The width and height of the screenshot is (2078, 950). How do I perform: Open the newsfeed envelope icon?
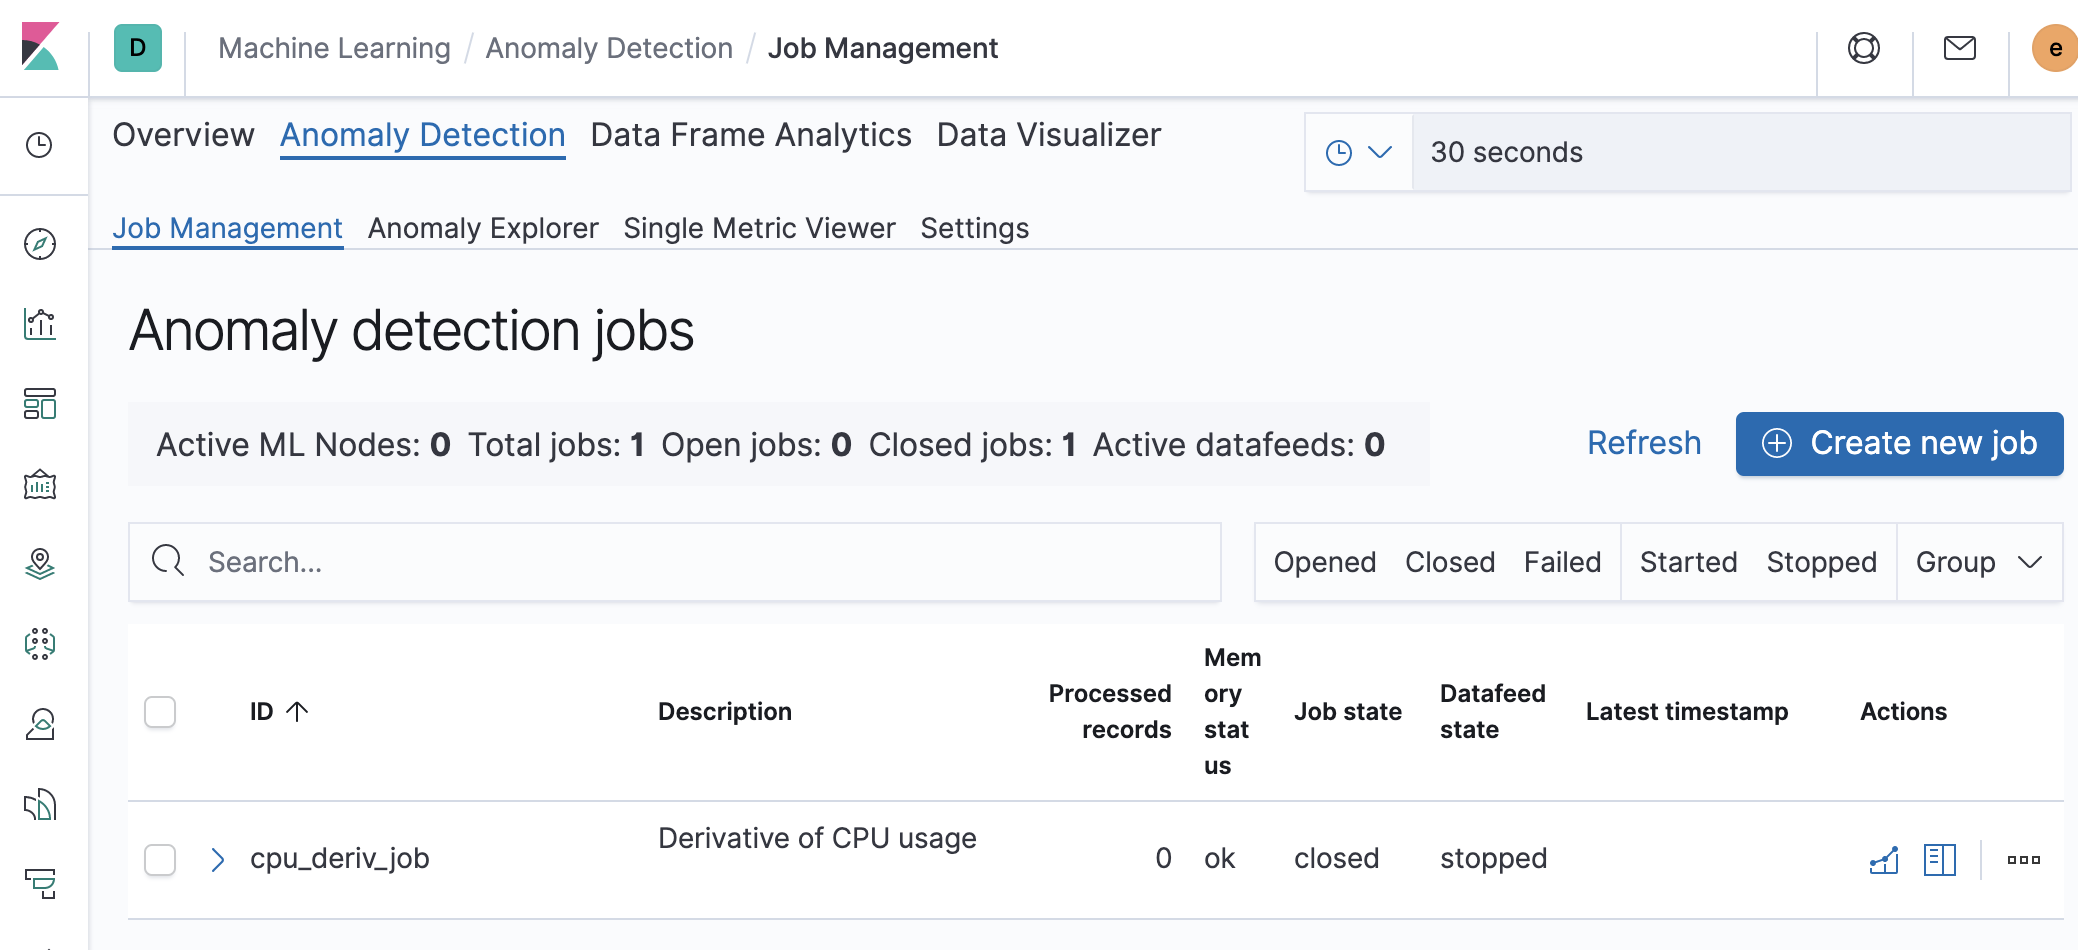(x=1960, y=47)
